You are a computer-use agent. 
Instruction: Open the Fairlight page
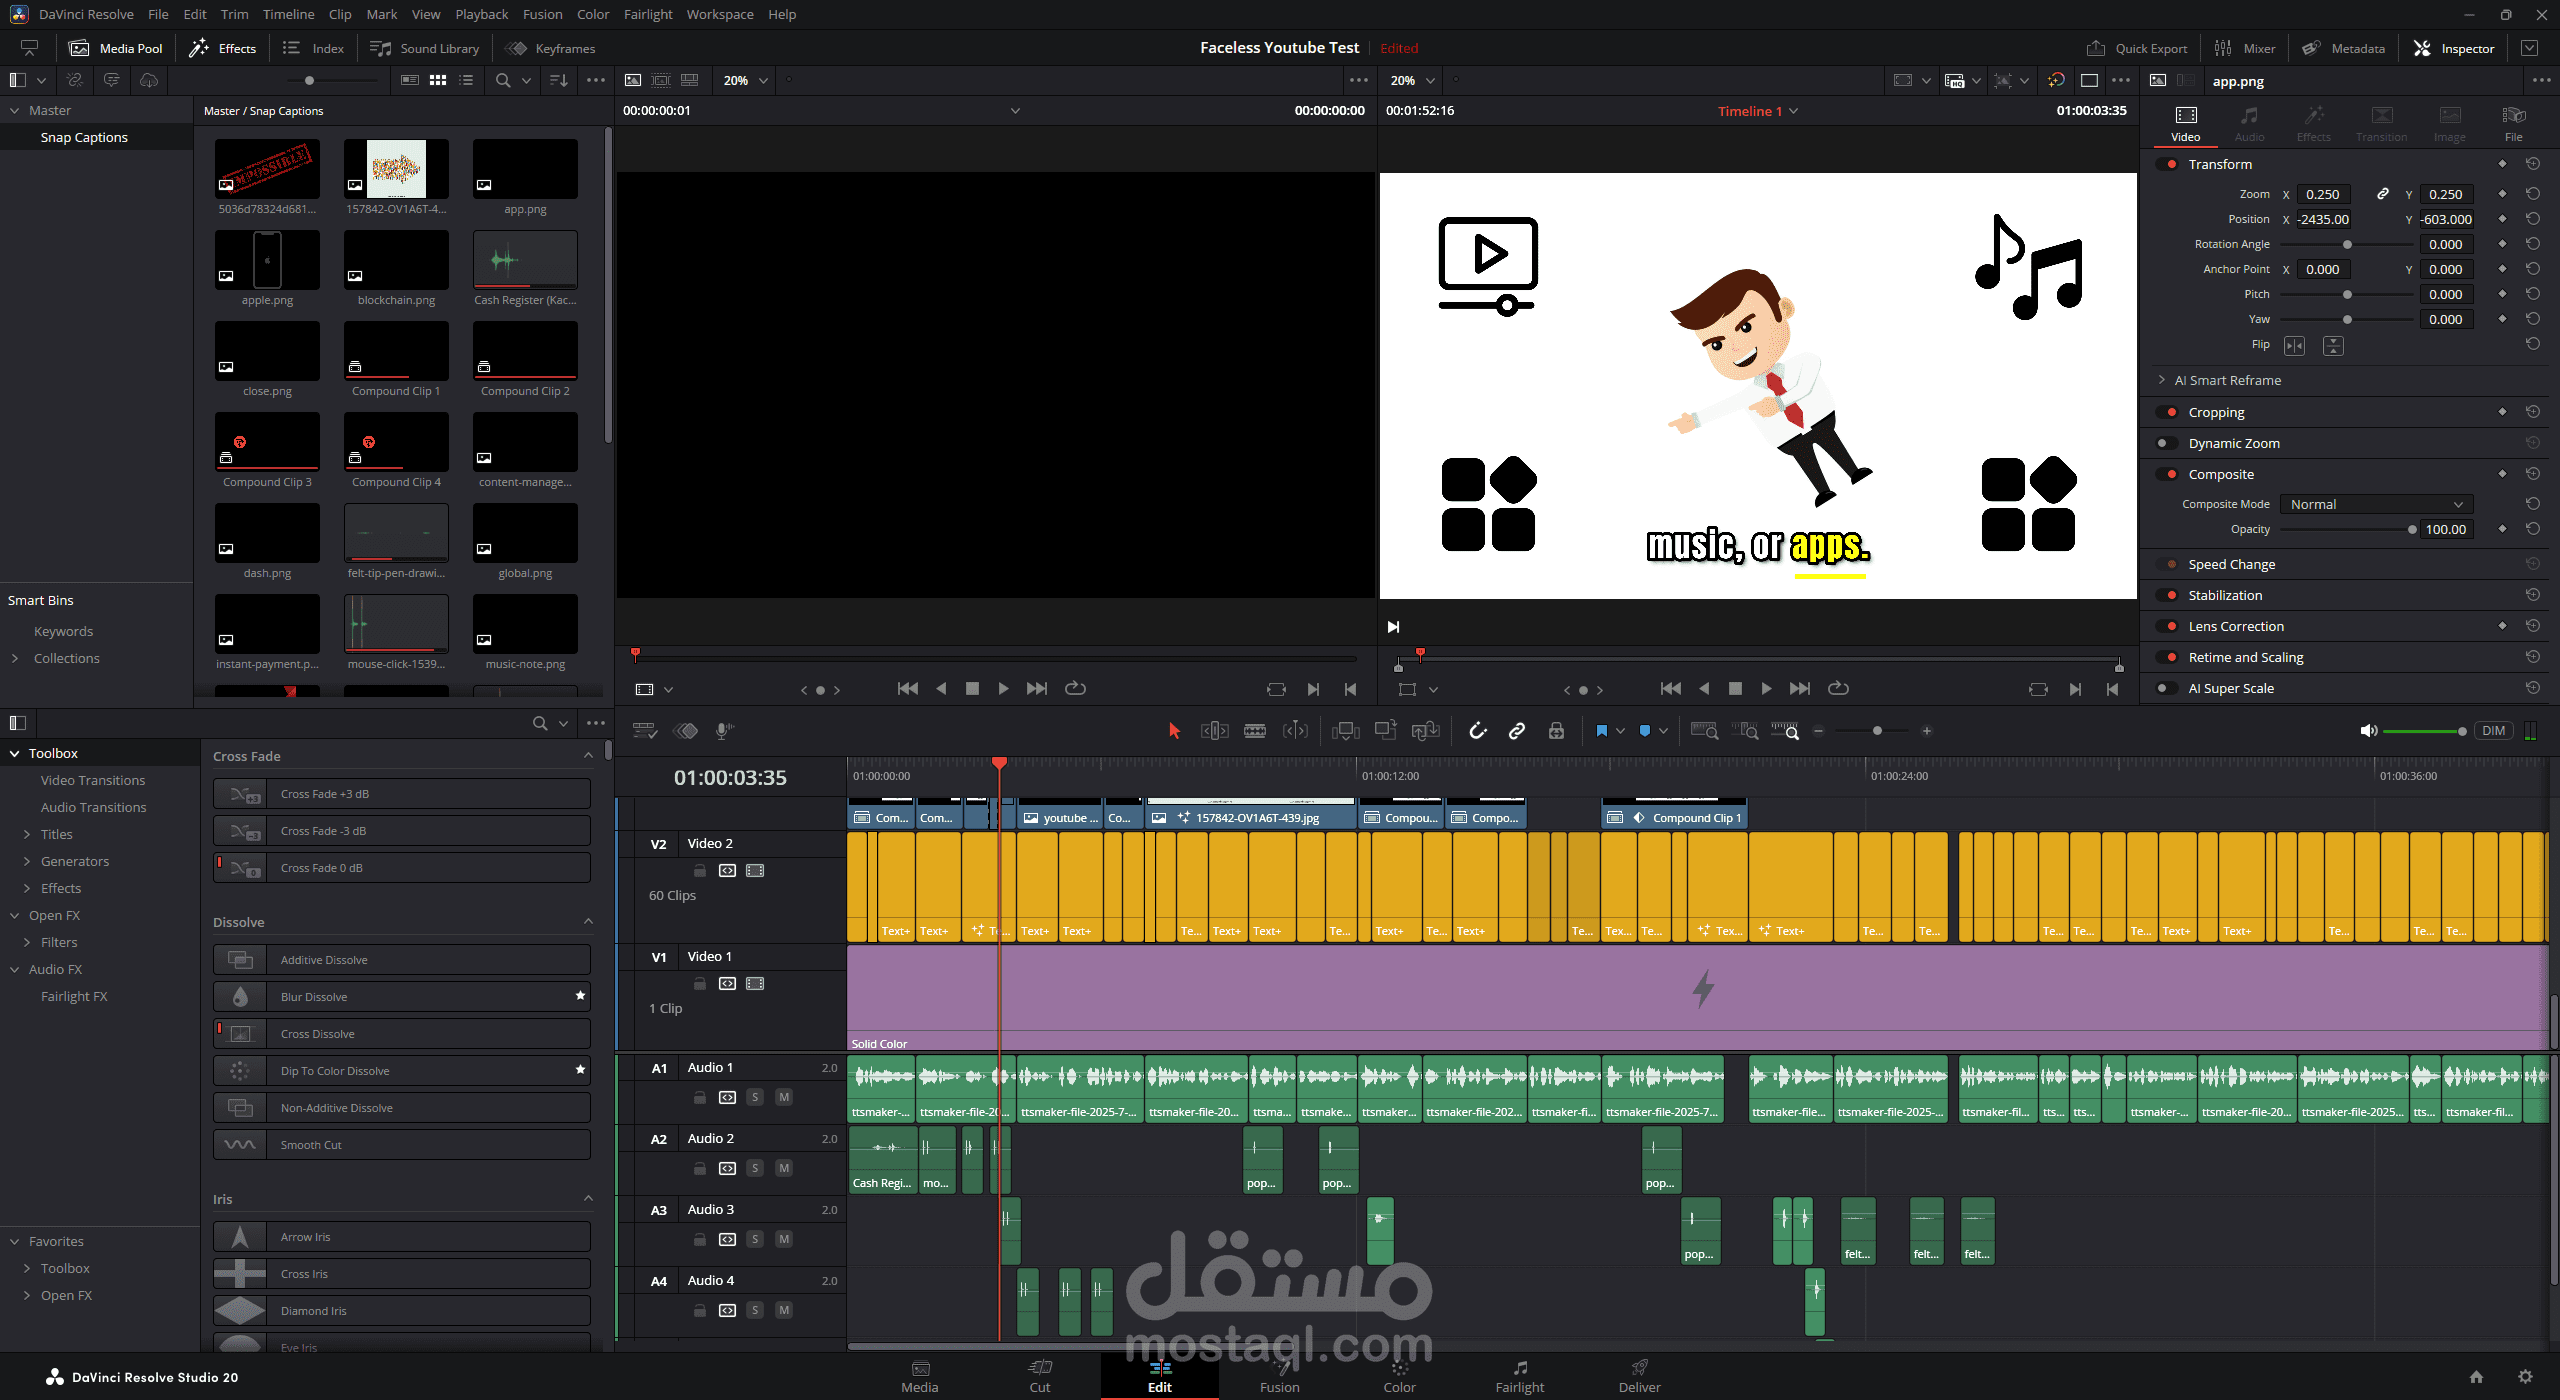pyautogui.click(x=1519, y=1376)
